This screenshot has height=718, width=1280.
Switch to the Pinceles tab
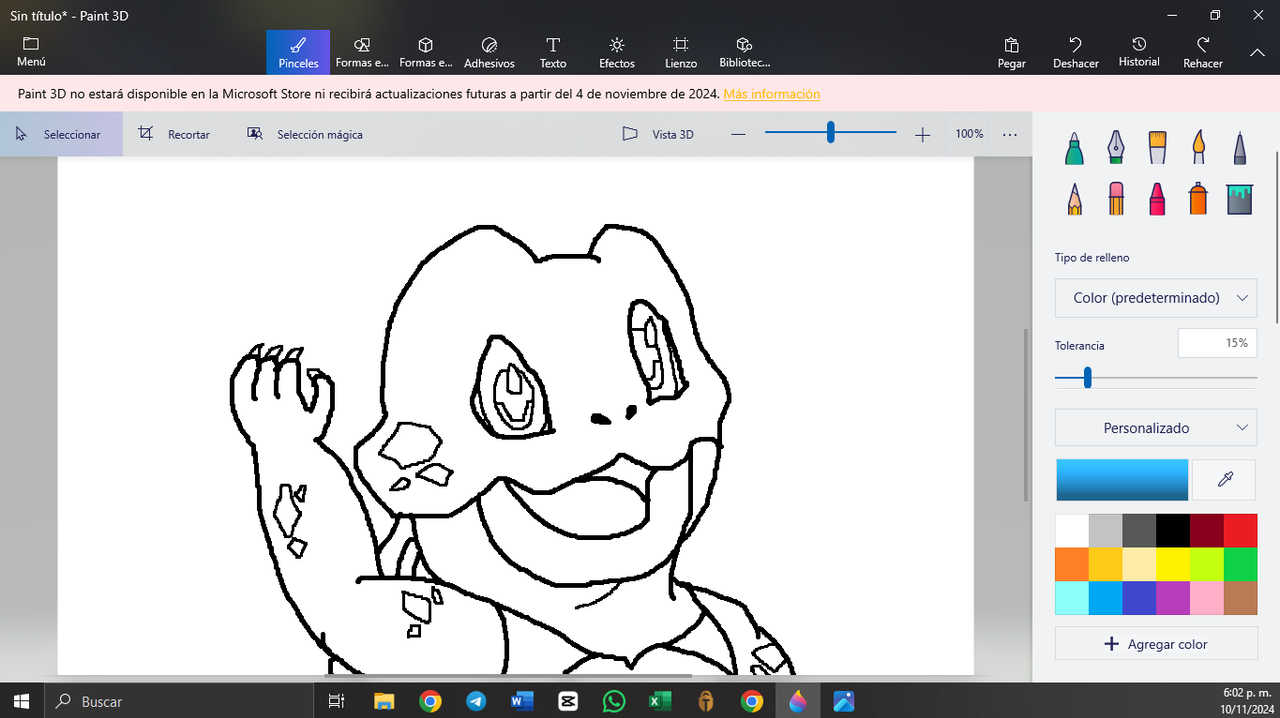pyautogui.click(x=298, y=52)
